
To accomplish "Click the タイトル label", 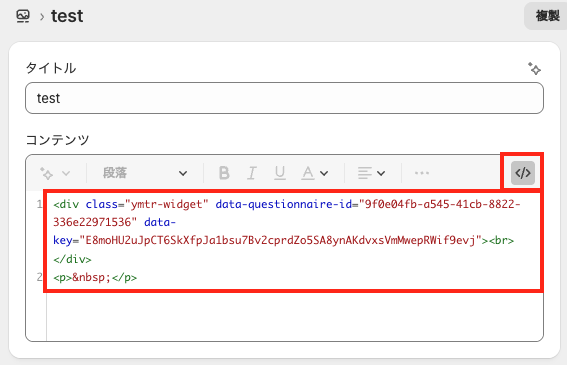I will coord(51,68).
